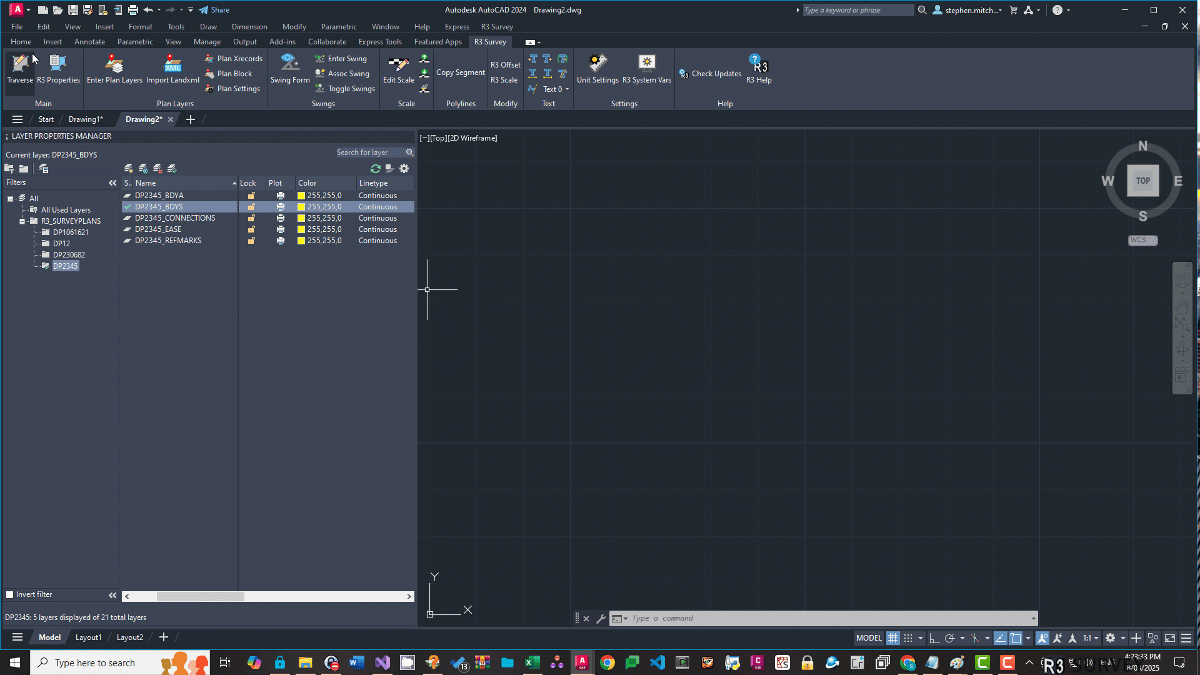Click the R3 Scale button
The width and height of the screenshot is (1200, 675).
[504, 80]
